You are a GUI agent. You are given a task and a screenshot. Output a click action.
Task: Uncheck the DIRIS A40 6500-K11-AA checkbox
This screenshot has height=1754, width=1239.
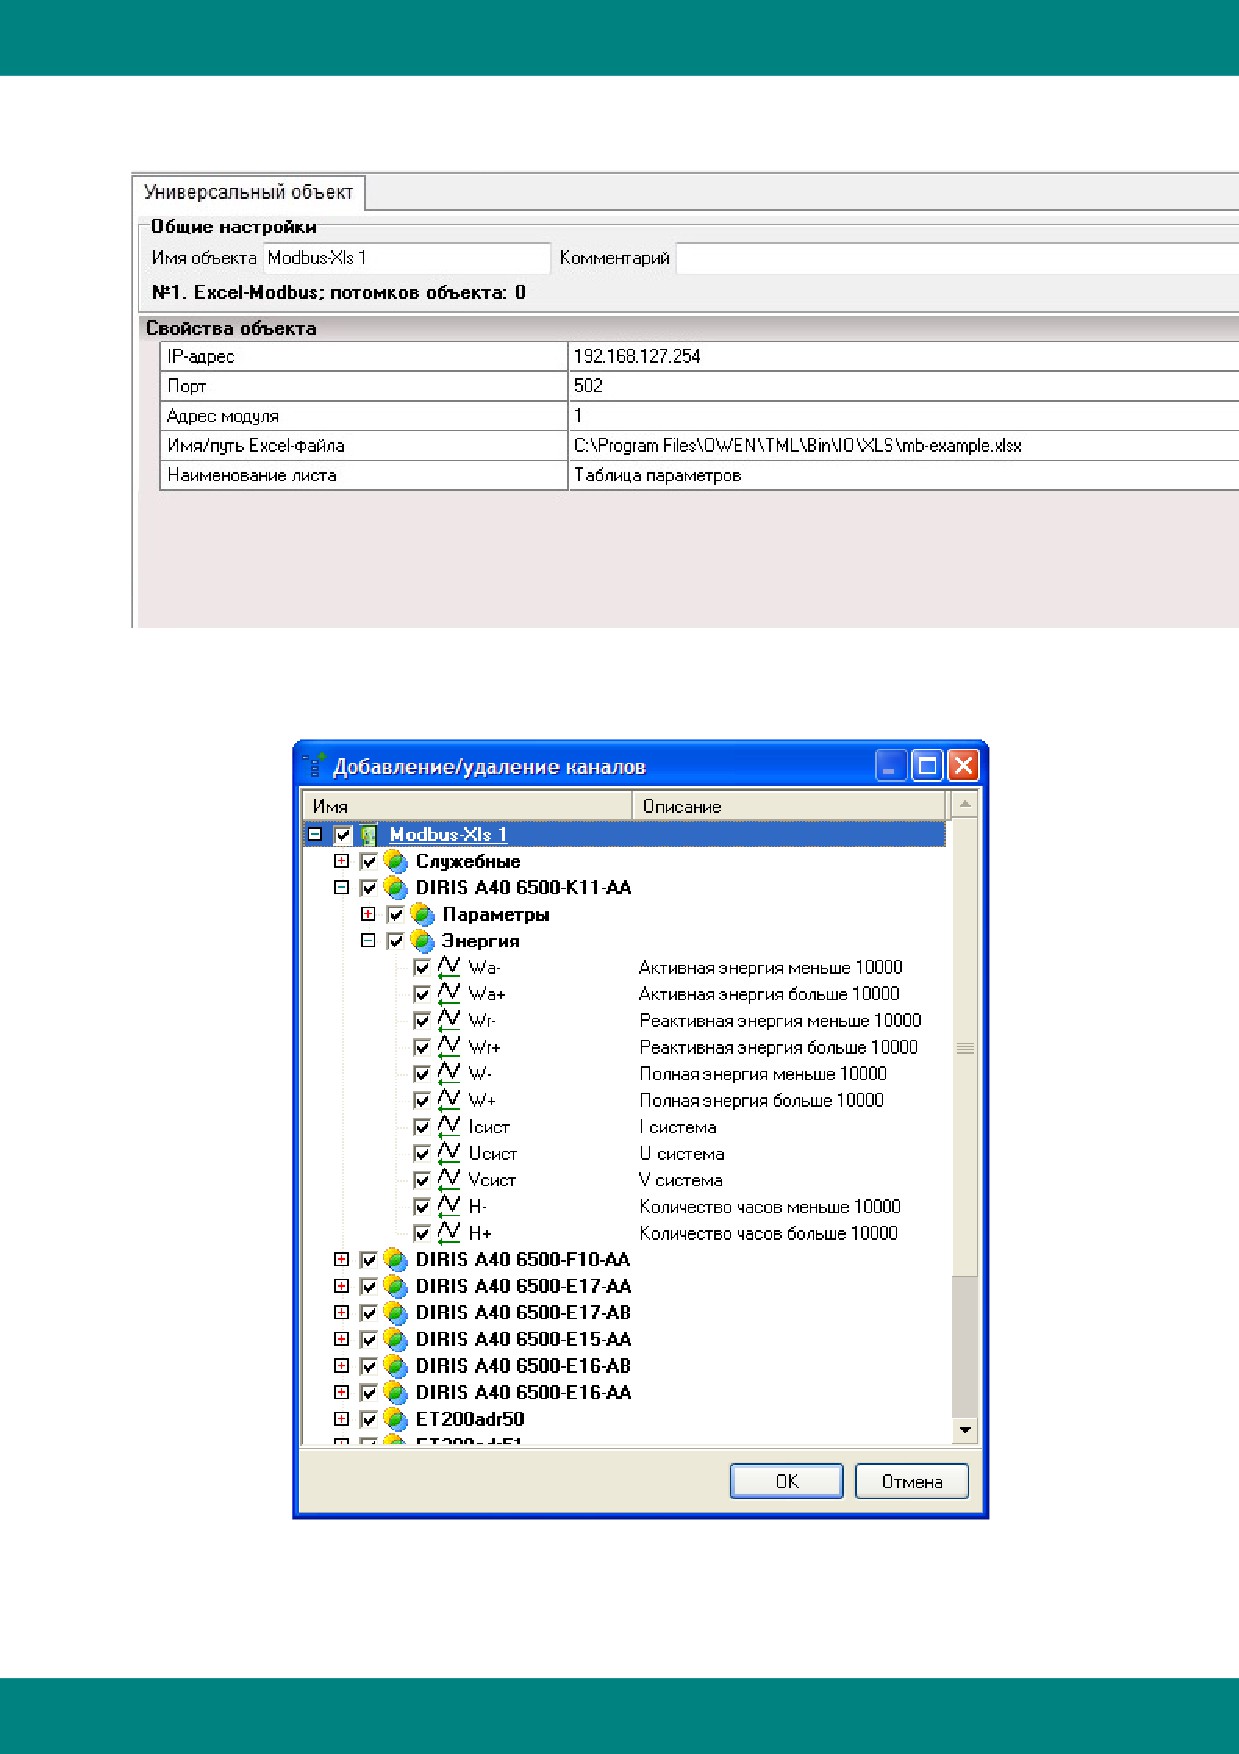tap(369, 887)
